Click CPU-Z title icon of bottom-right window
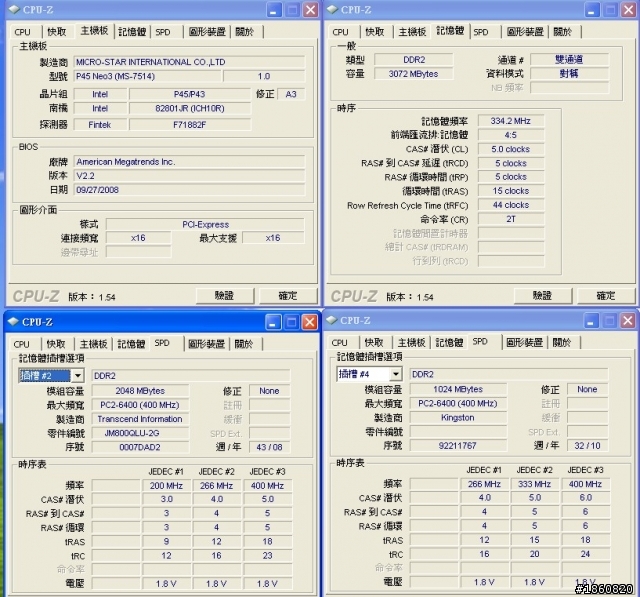The image size is (640, 597). pos(331,320)
